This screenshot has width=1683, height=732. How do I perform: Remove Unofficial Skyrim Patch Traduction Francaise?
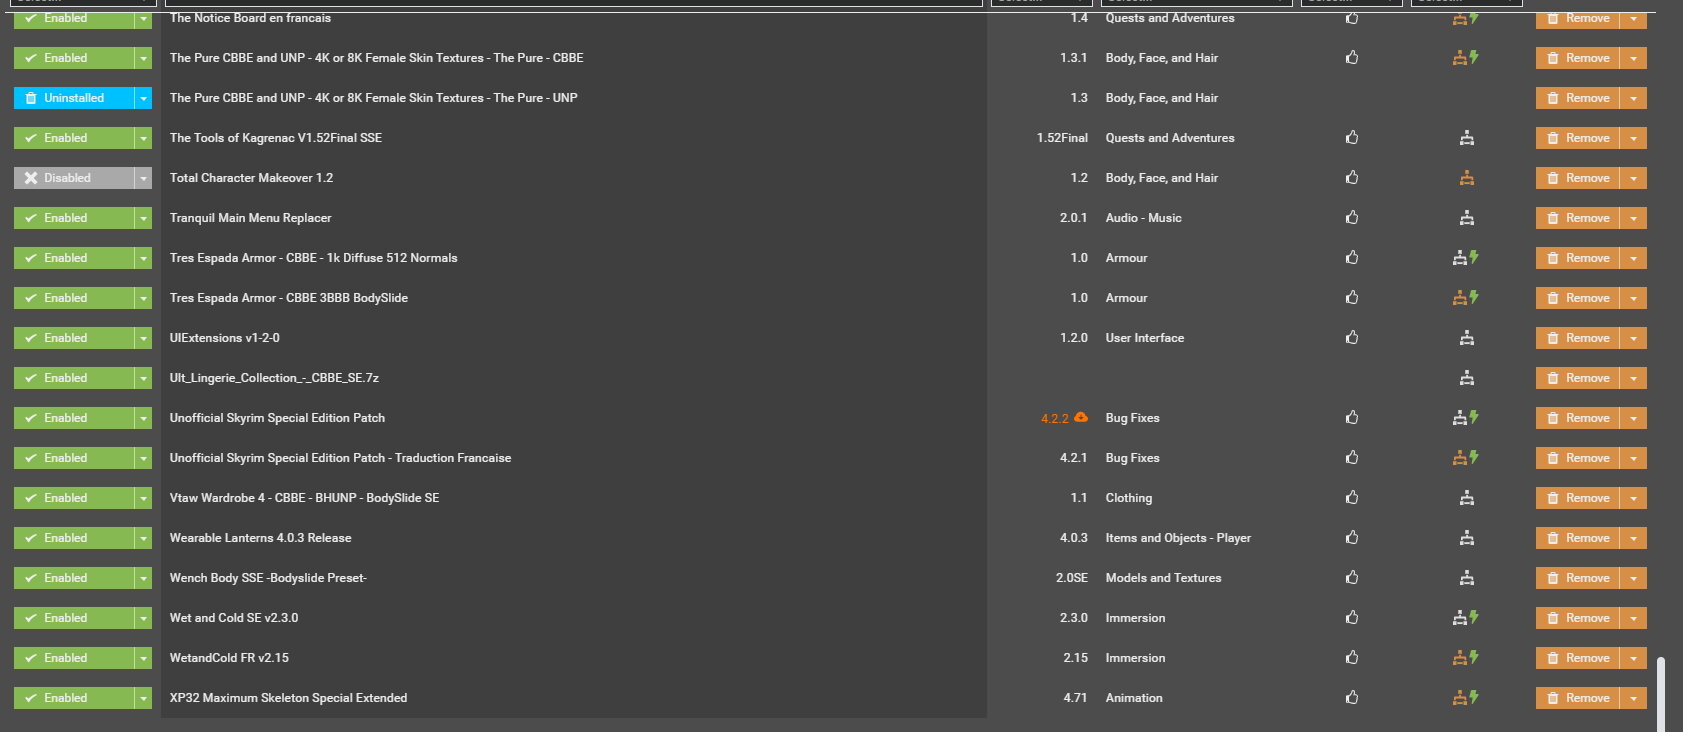[x=1577, y=458]
